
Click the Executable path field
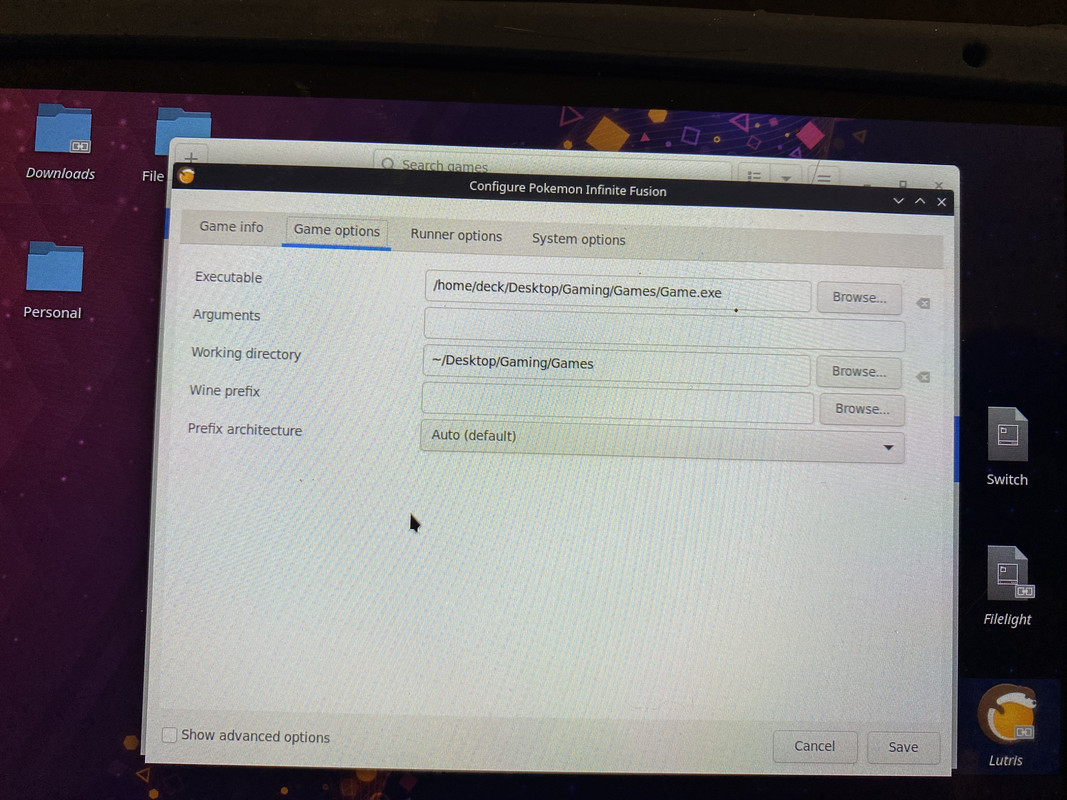(x=617, y=291)
